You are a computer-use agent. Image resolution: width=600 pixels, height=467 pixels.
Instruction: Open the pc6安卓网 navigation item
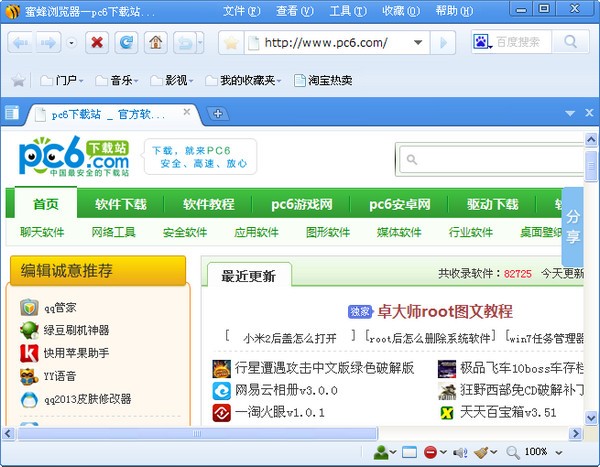click(x=399, y=204)
